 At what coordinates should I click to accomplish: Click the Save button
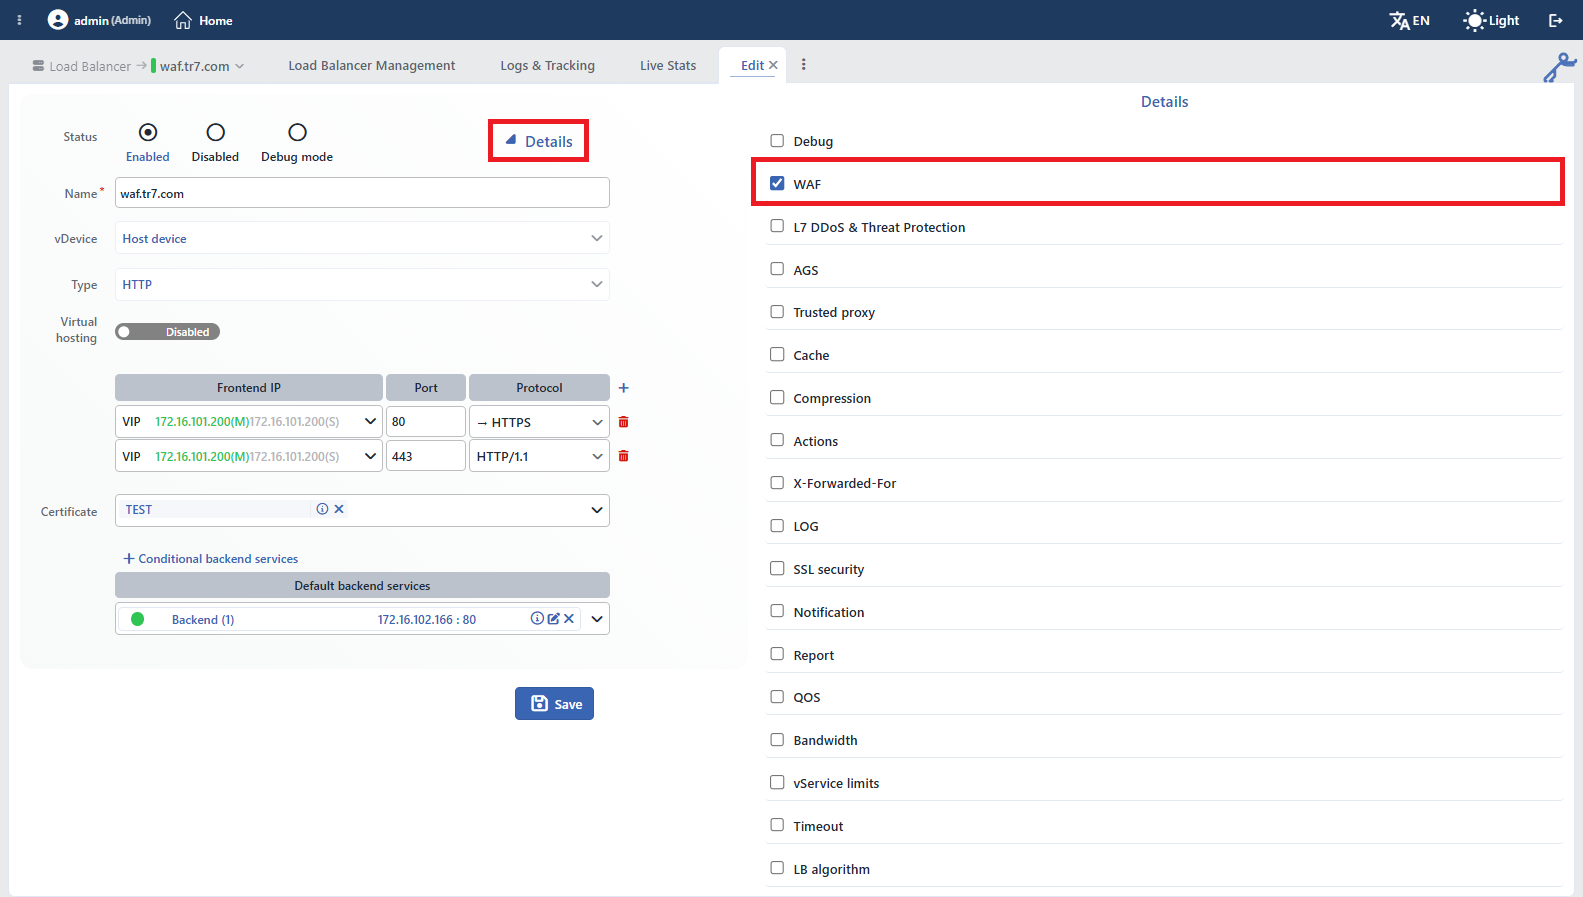coord(554,703)
